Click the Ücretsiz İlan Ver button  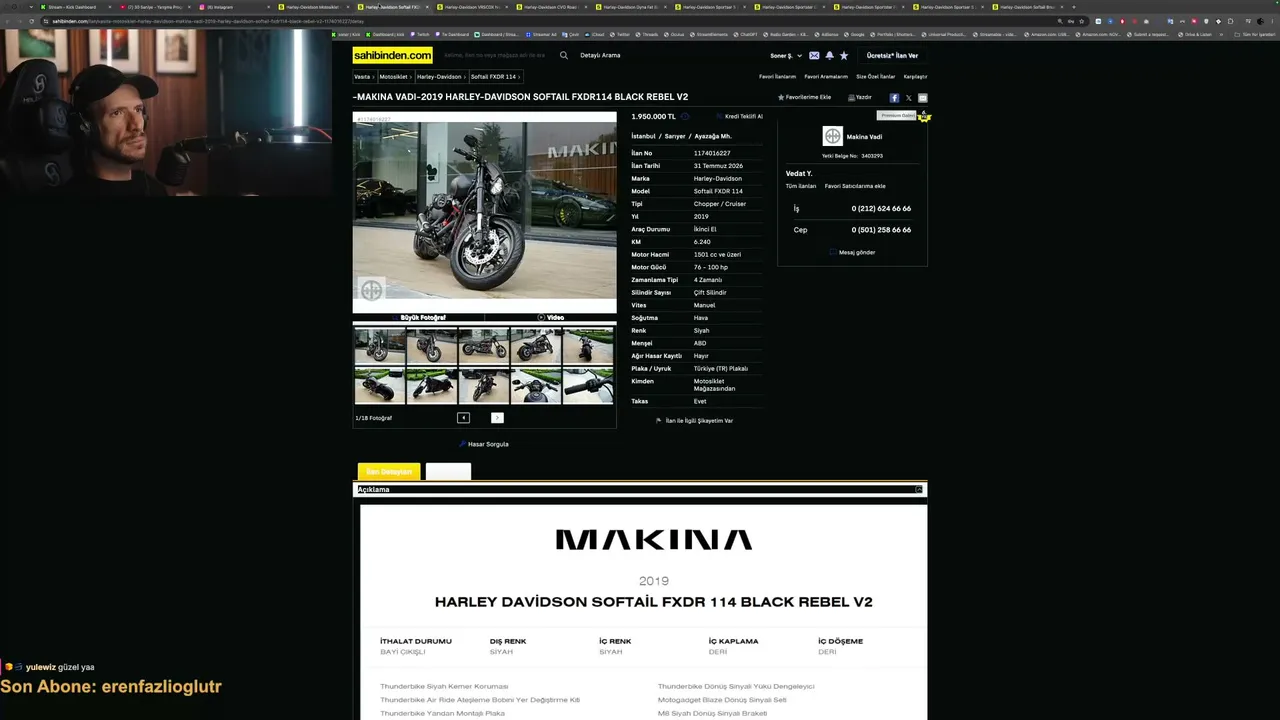[x=892, y=56]
